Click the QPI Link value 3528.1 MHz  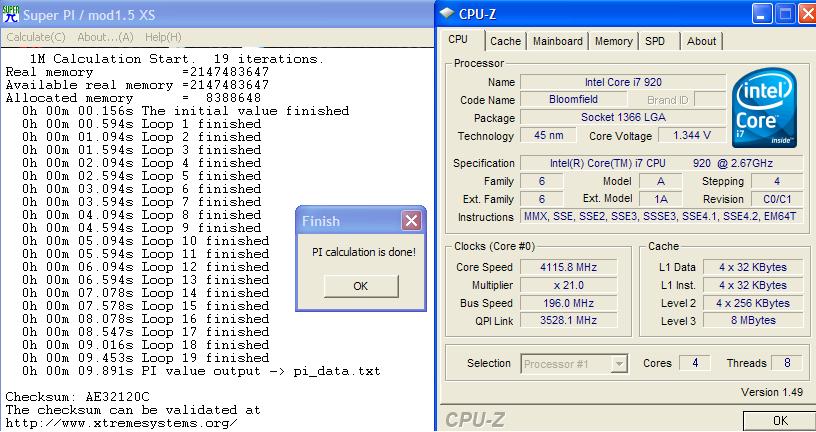coord(568,321)
